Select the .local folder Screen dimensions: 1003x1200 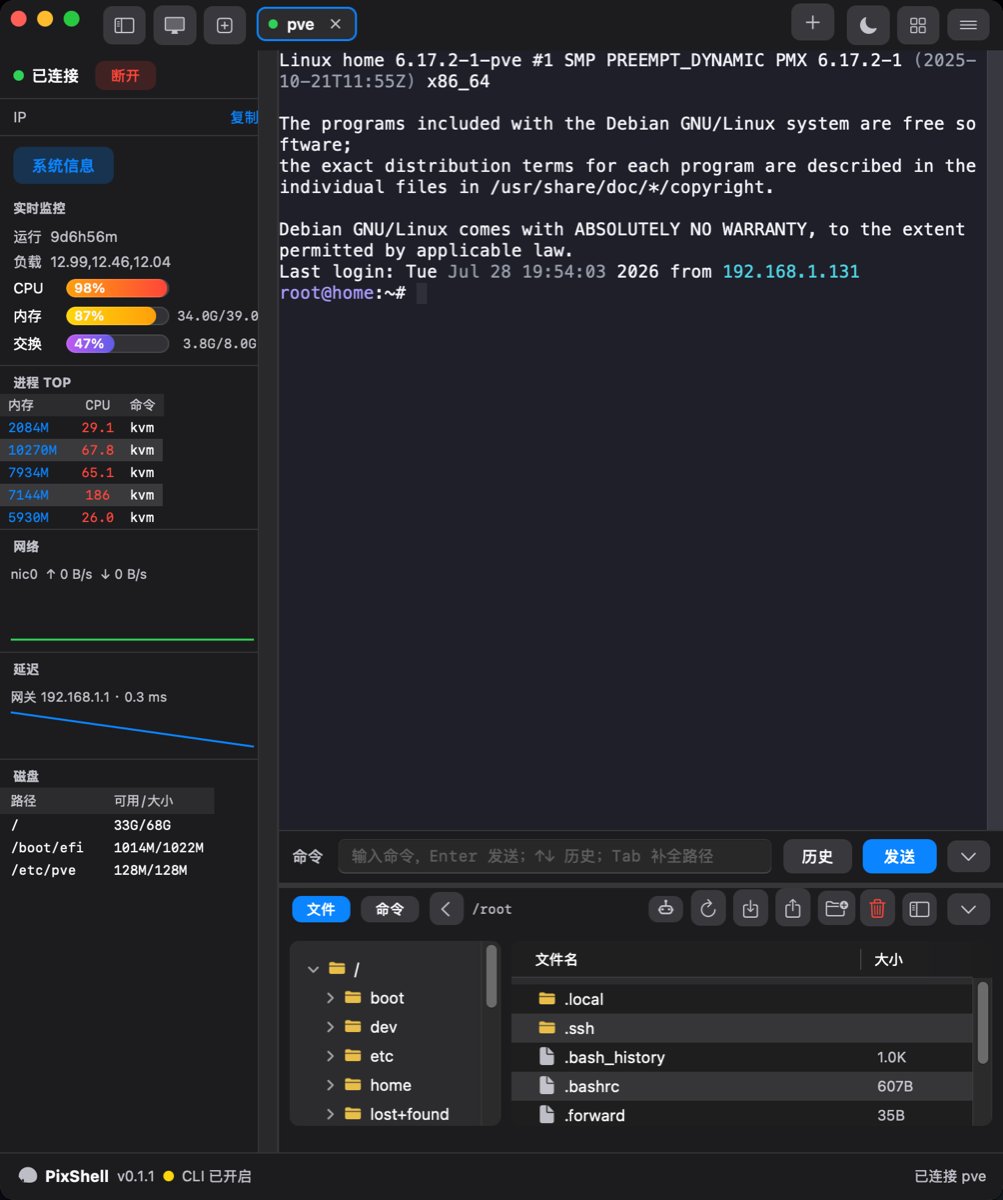(x=741, y=999)
